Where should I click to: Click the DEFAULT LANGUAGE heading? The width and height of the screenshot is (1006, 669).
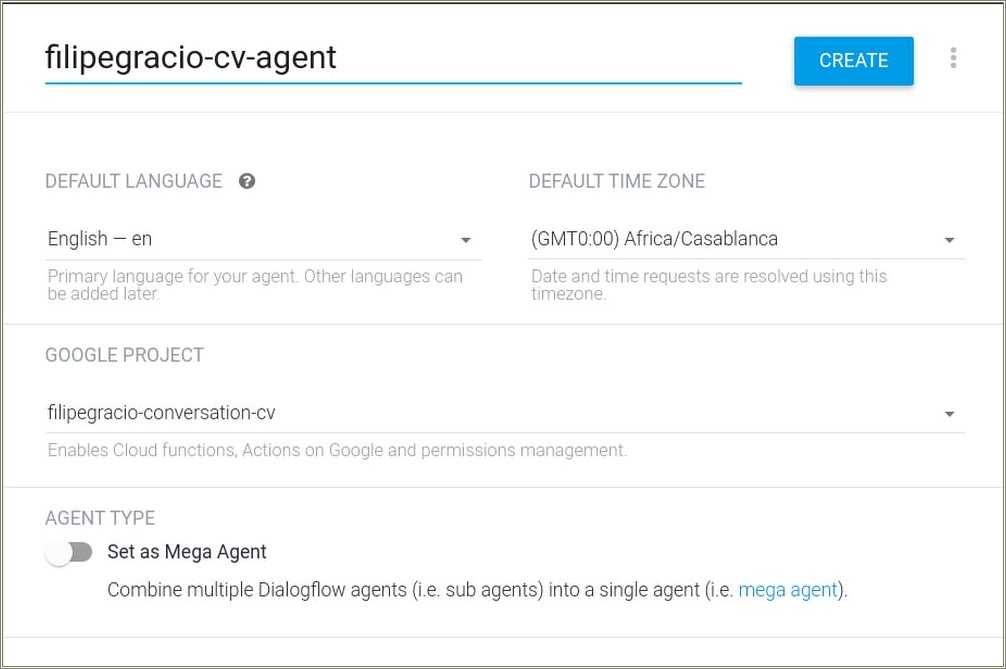134,181
